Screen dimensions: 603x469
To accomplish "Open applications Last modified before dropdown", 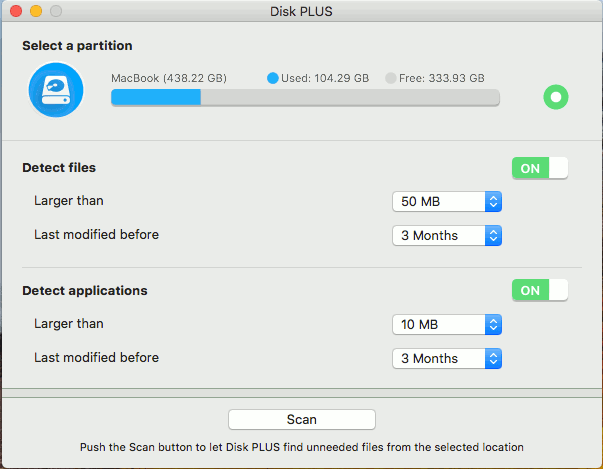I will click(x=447, y=358).
